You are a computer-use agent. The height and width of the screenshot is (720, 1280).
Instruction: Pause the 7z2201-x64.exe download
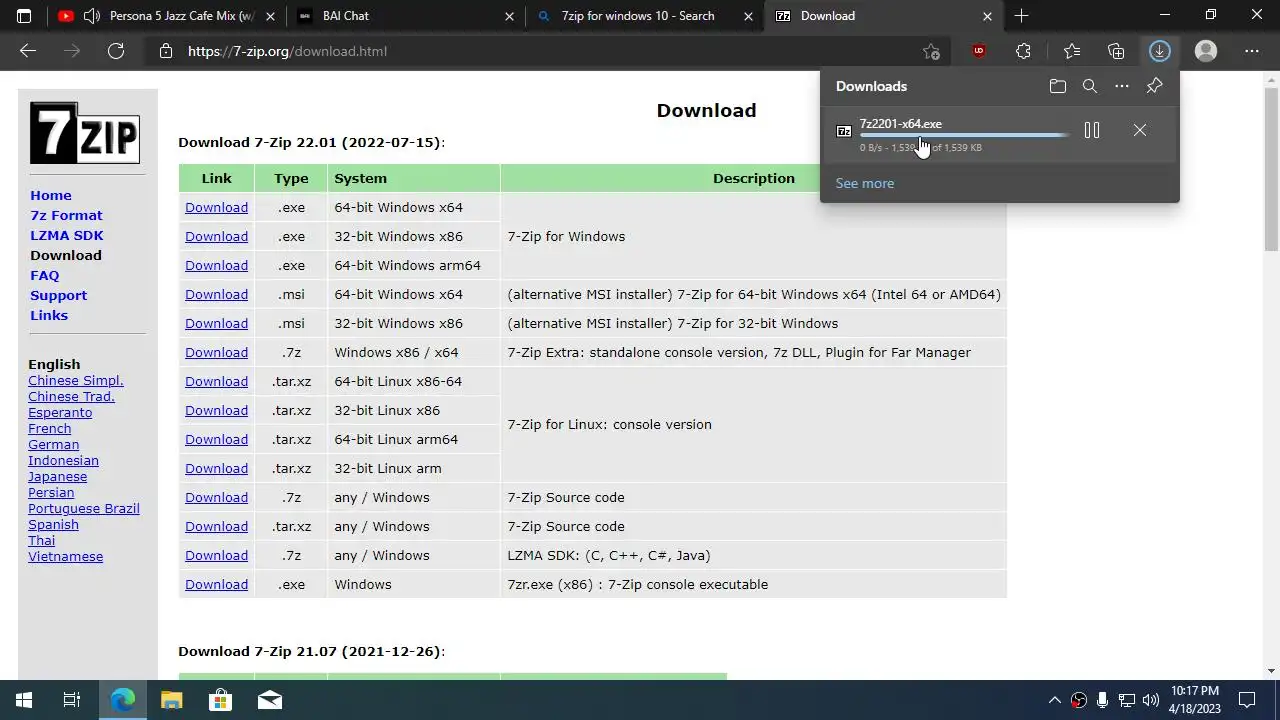[x=1092, y=130]
